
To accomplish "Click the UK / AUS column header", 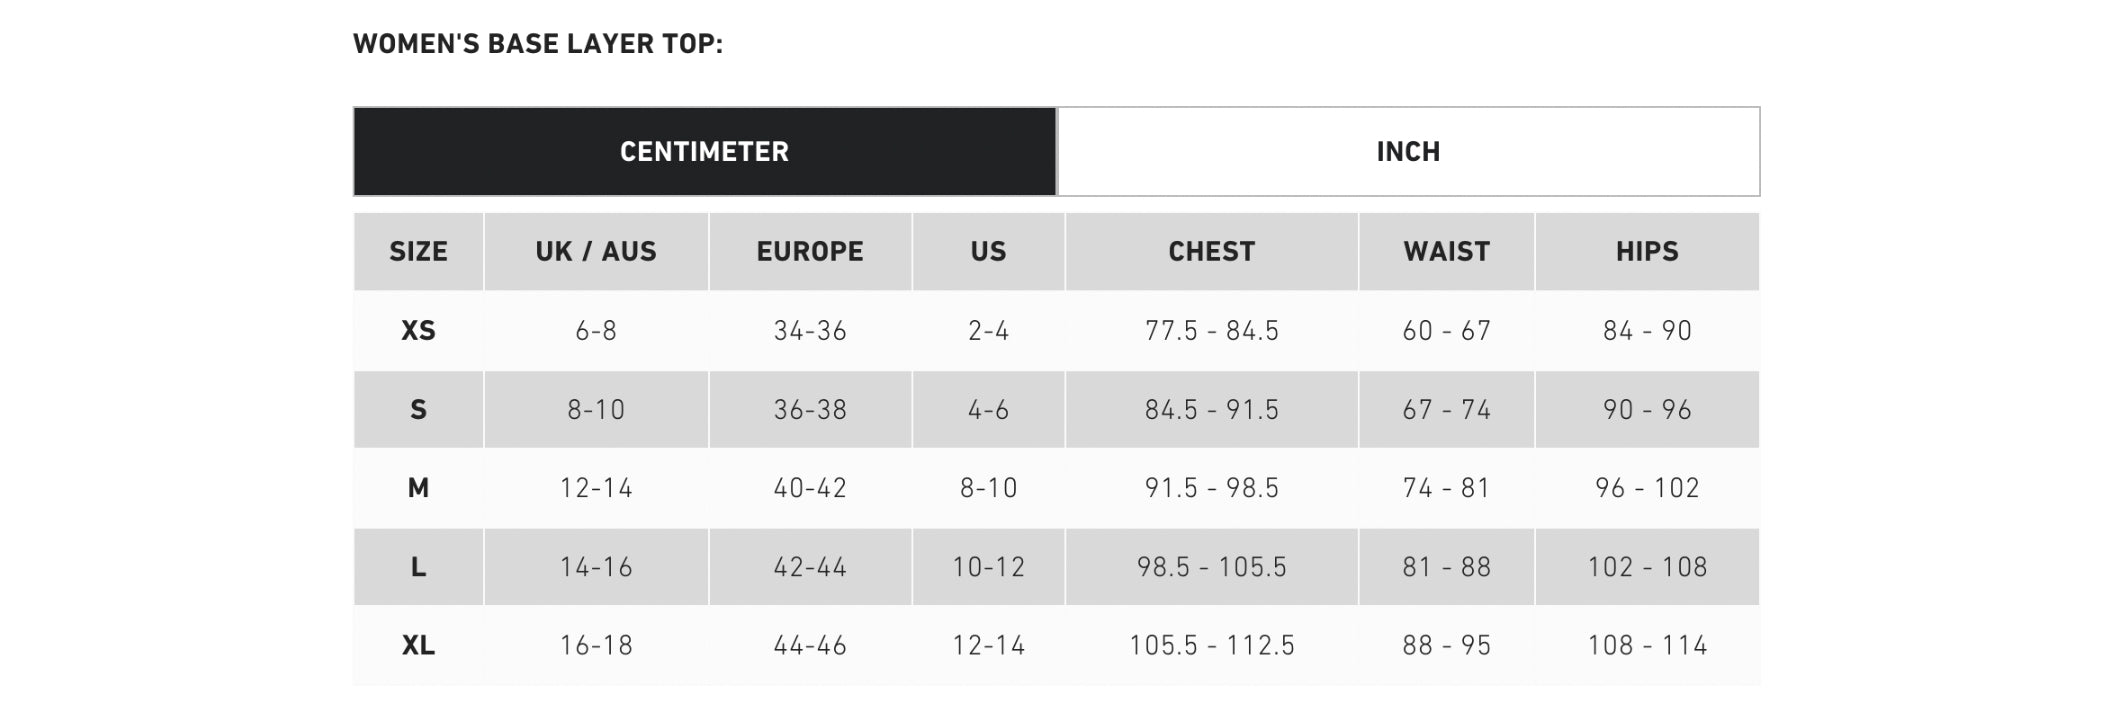I will coord(596,251).
